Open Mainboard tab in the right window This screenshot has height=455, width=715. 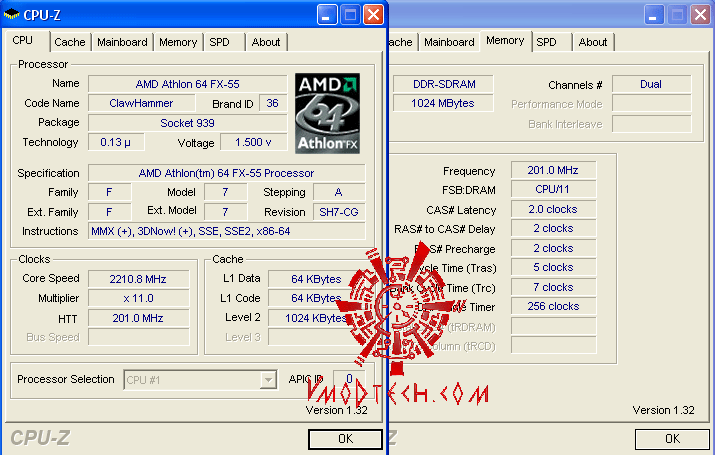pyautogui.click(x=449, y=42)
